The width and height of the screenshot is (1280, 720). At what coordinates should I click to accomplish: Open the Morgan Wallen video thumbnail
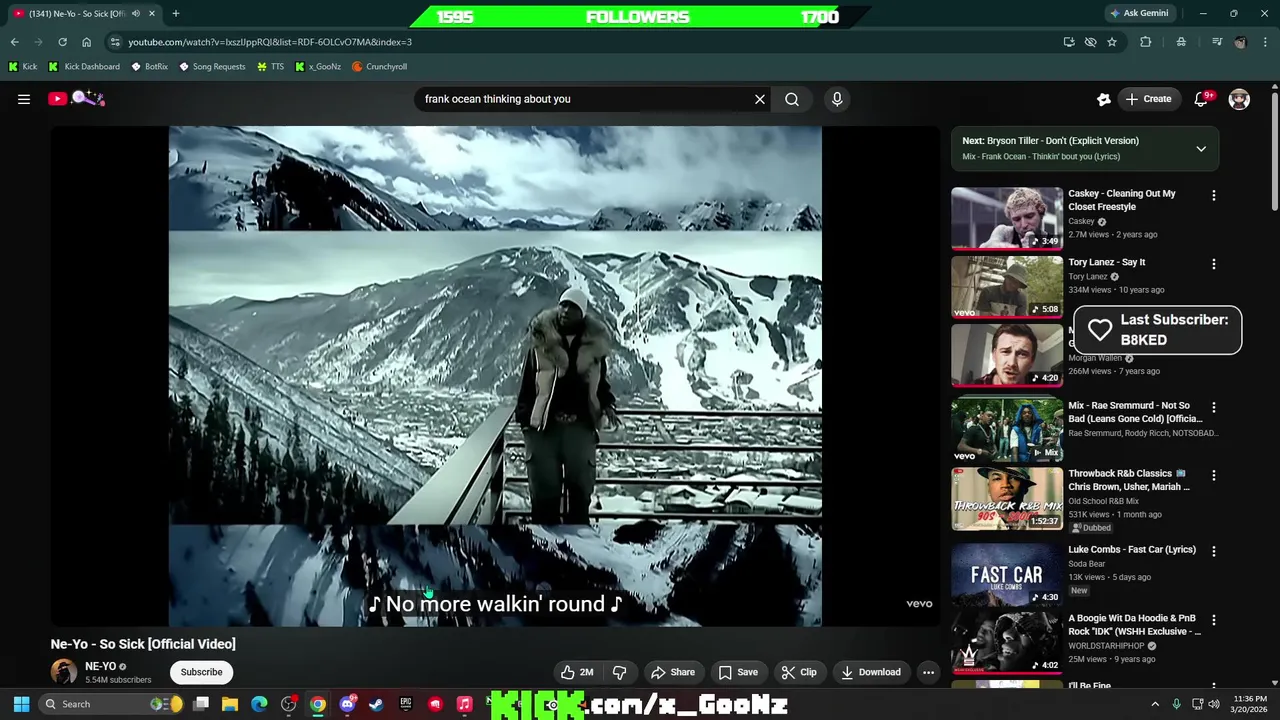click(1007, 355)
